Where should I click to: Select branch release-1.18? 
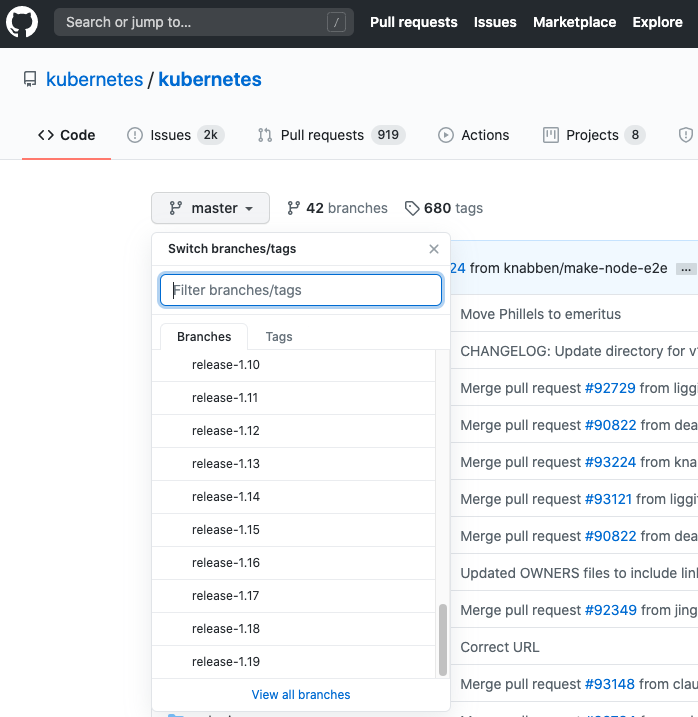point(293,629)
